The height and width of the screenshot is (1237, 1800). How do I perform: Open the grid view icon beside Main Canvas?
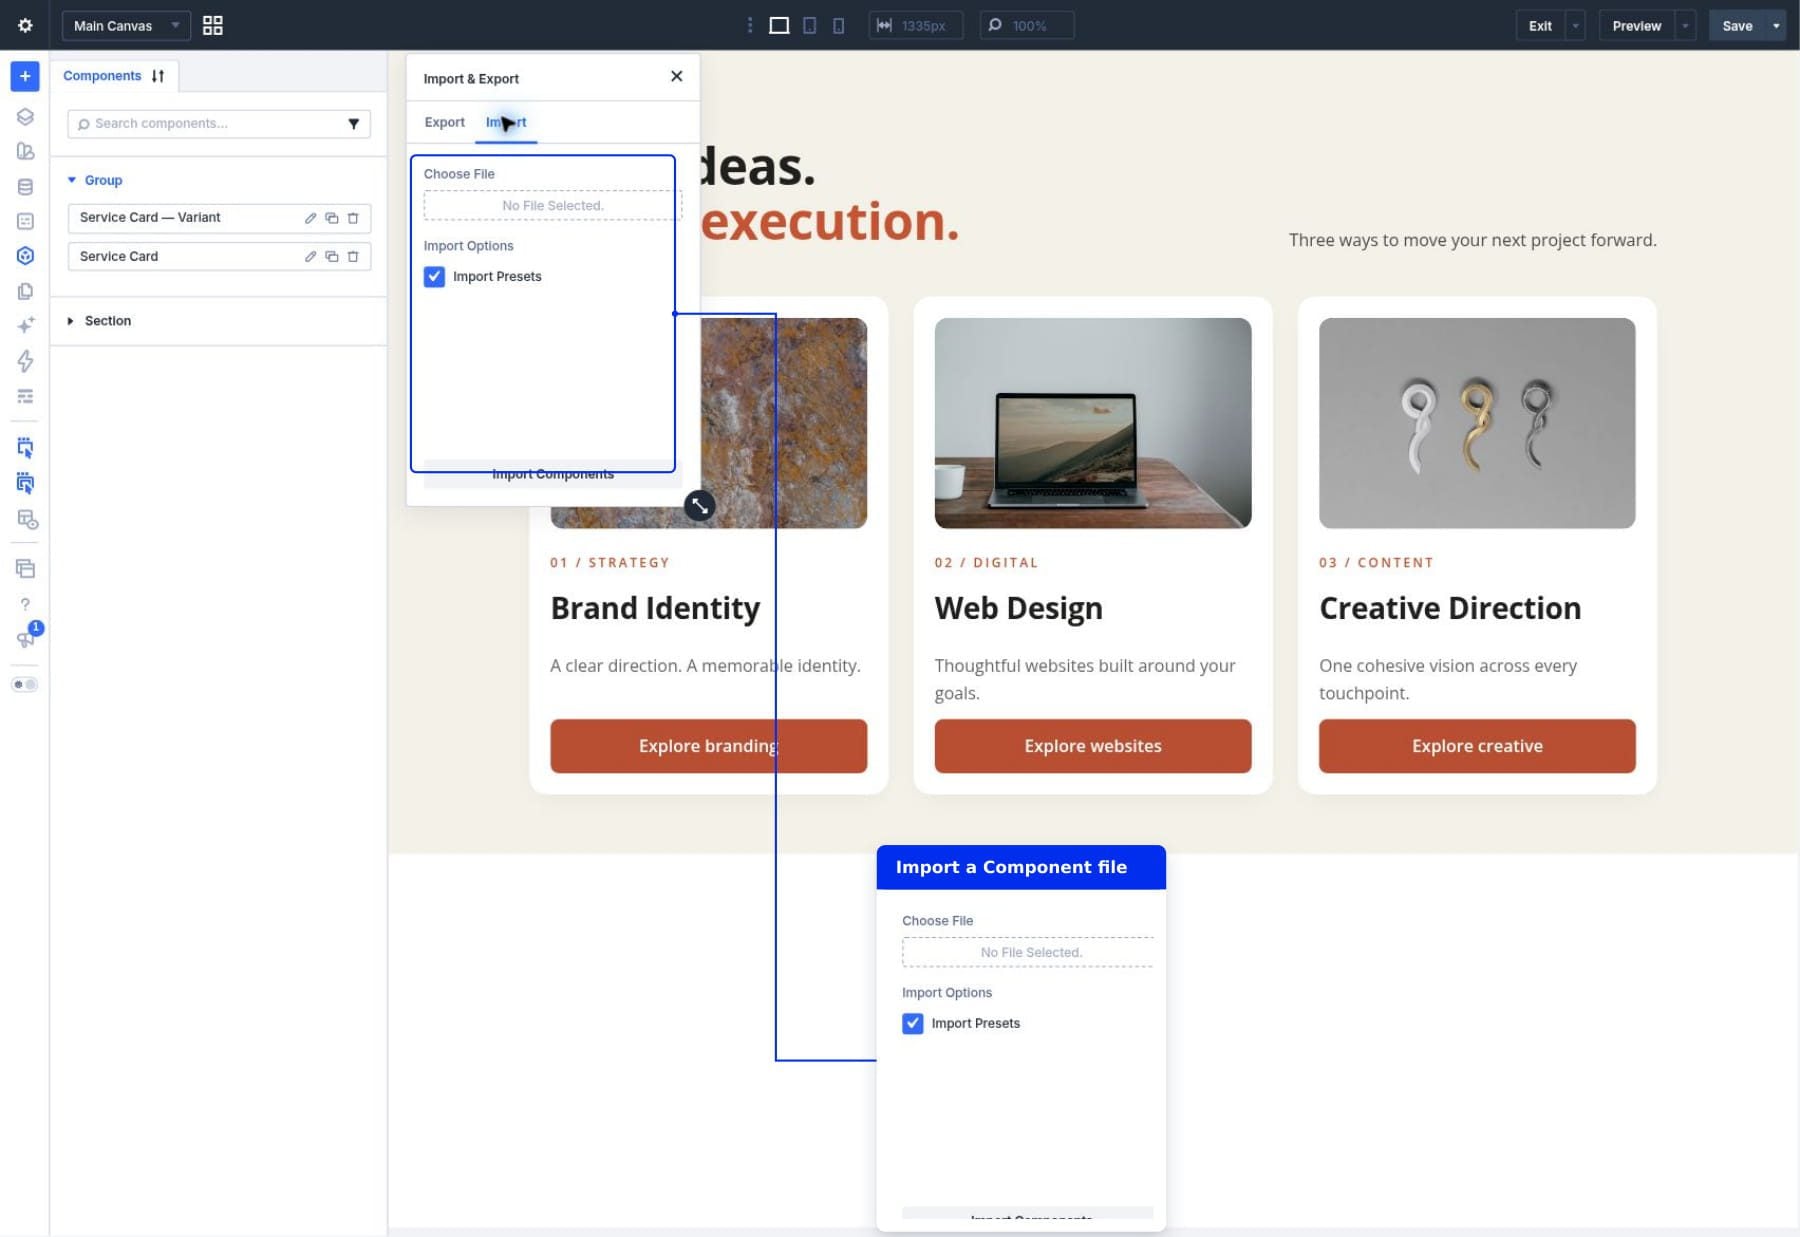[x=212, y=25]
